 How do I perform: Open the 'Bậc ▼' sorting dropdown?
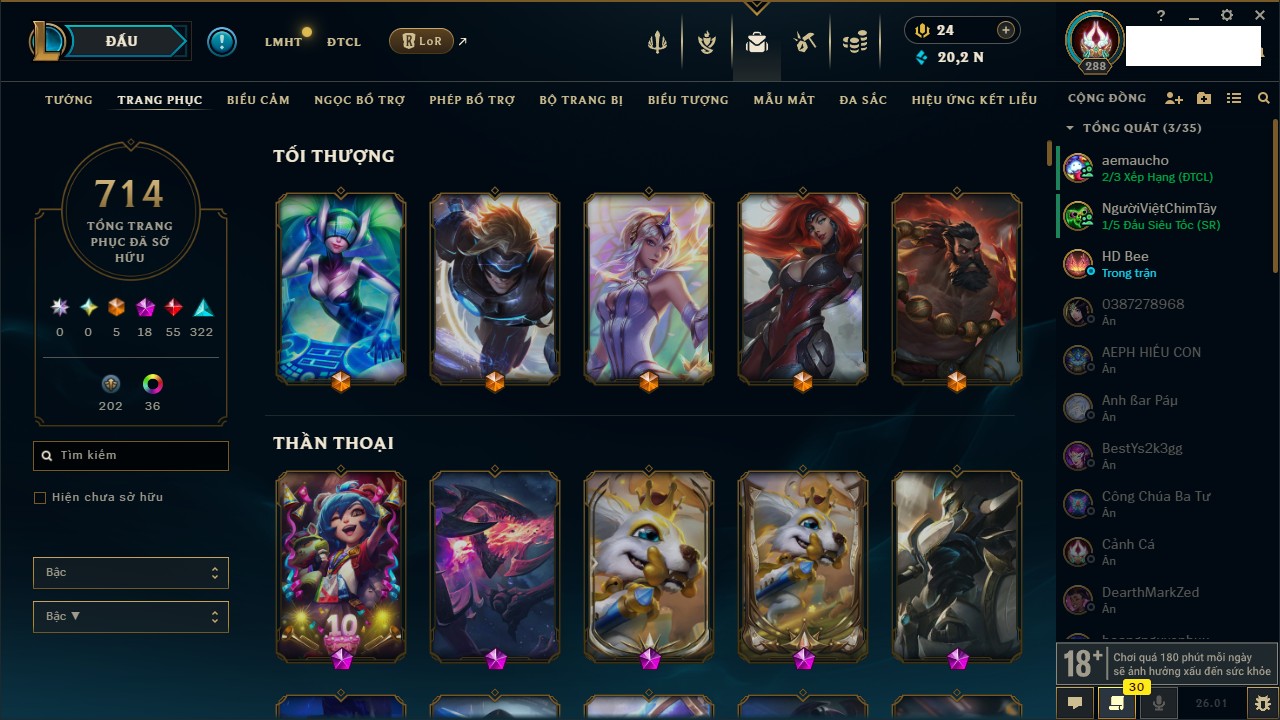pos(131,617)
